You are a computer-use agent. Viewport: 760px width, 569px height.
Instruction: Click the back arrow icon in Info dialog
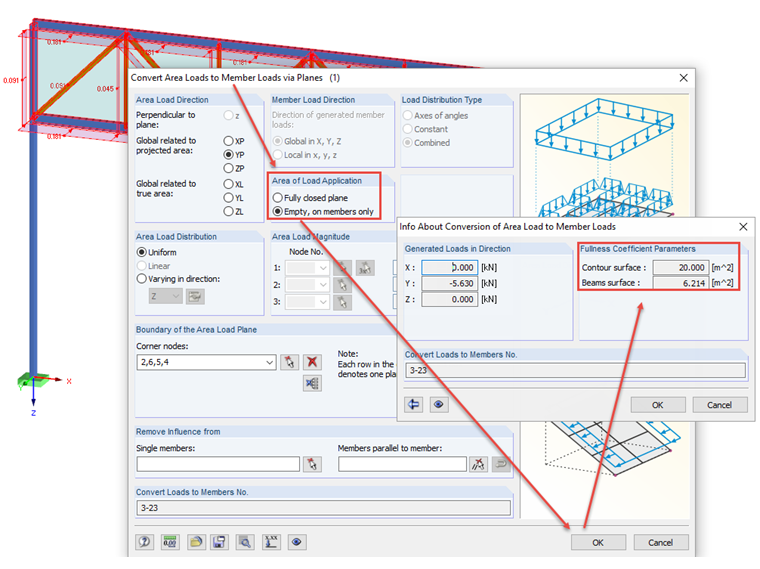(x=413, y=404)
